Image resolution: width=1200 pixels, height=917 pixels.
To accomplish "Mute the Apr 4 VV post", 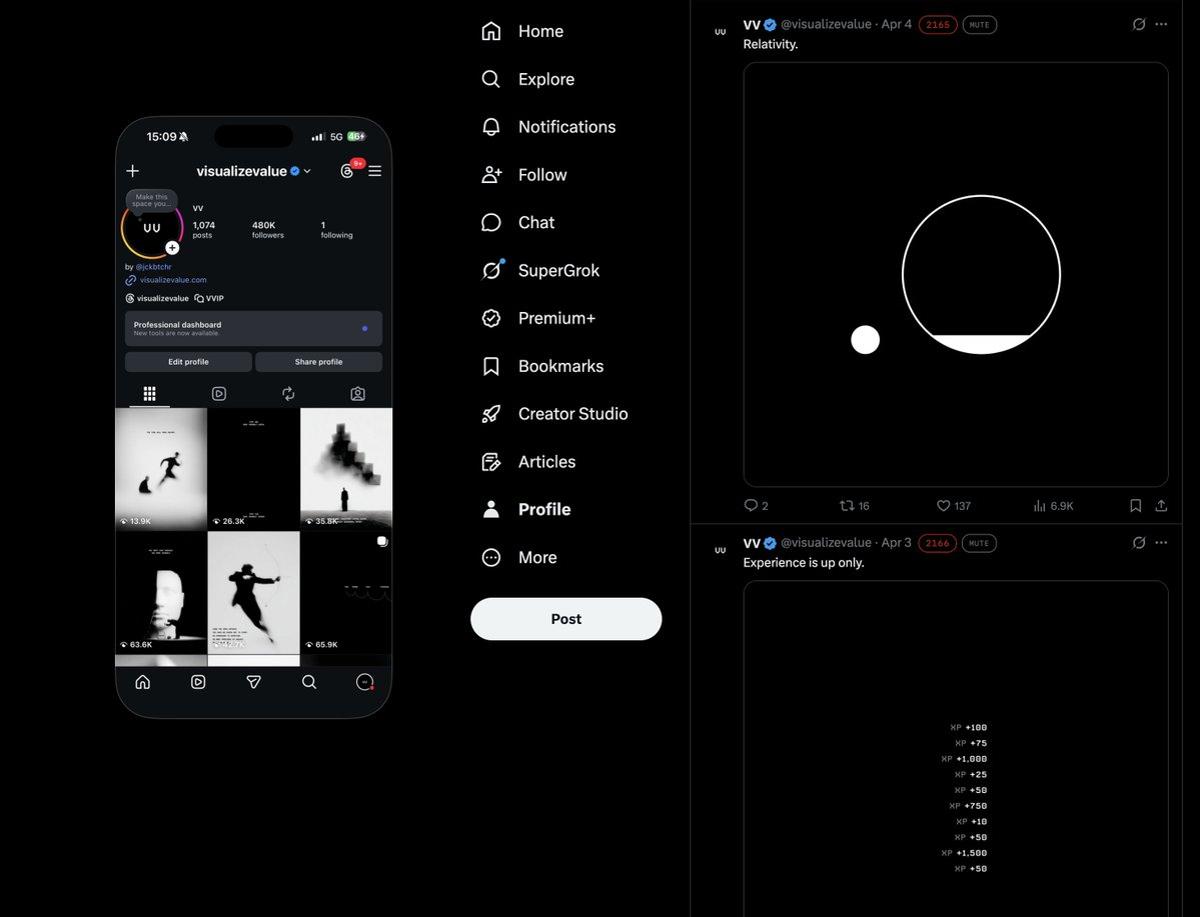I will [978, 24].
